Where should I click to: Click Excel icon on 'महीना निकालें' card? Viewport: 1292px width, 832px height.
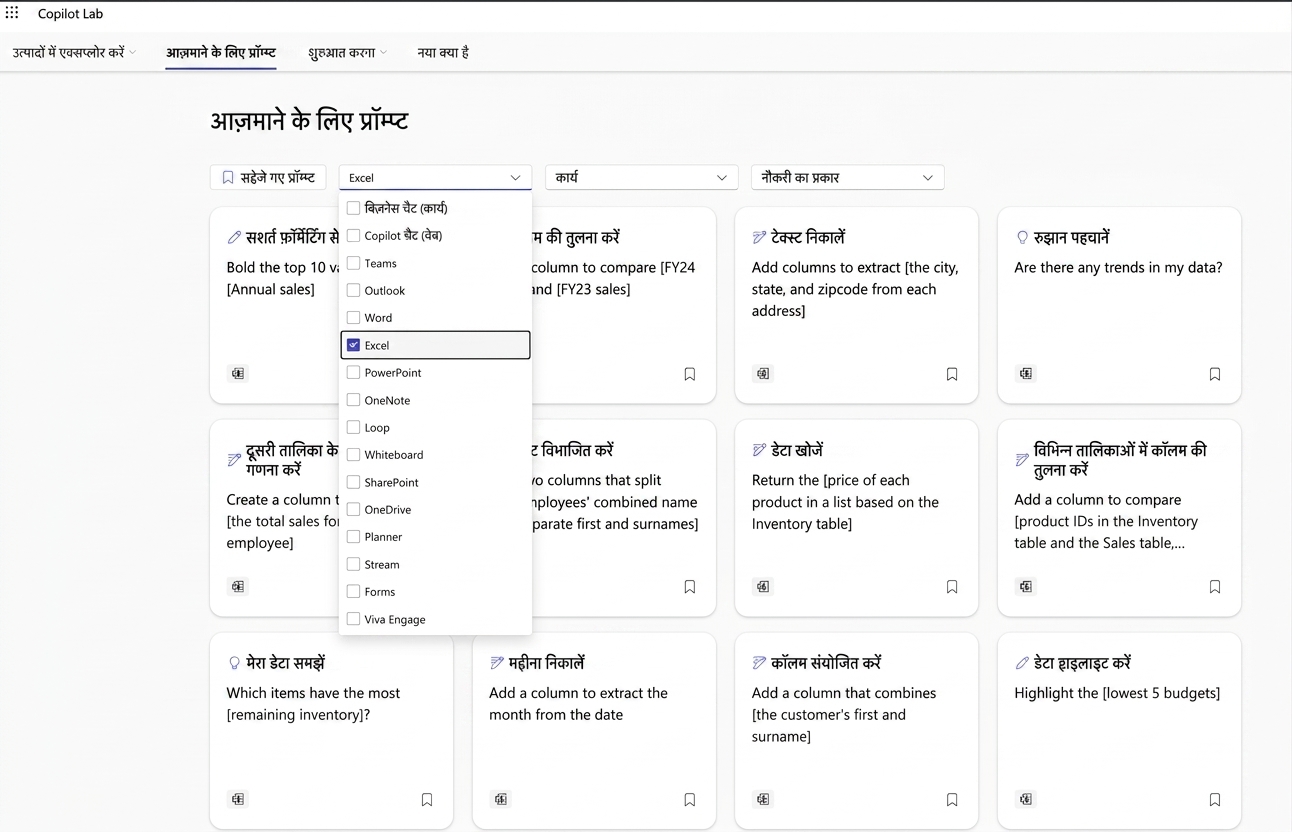501,800
